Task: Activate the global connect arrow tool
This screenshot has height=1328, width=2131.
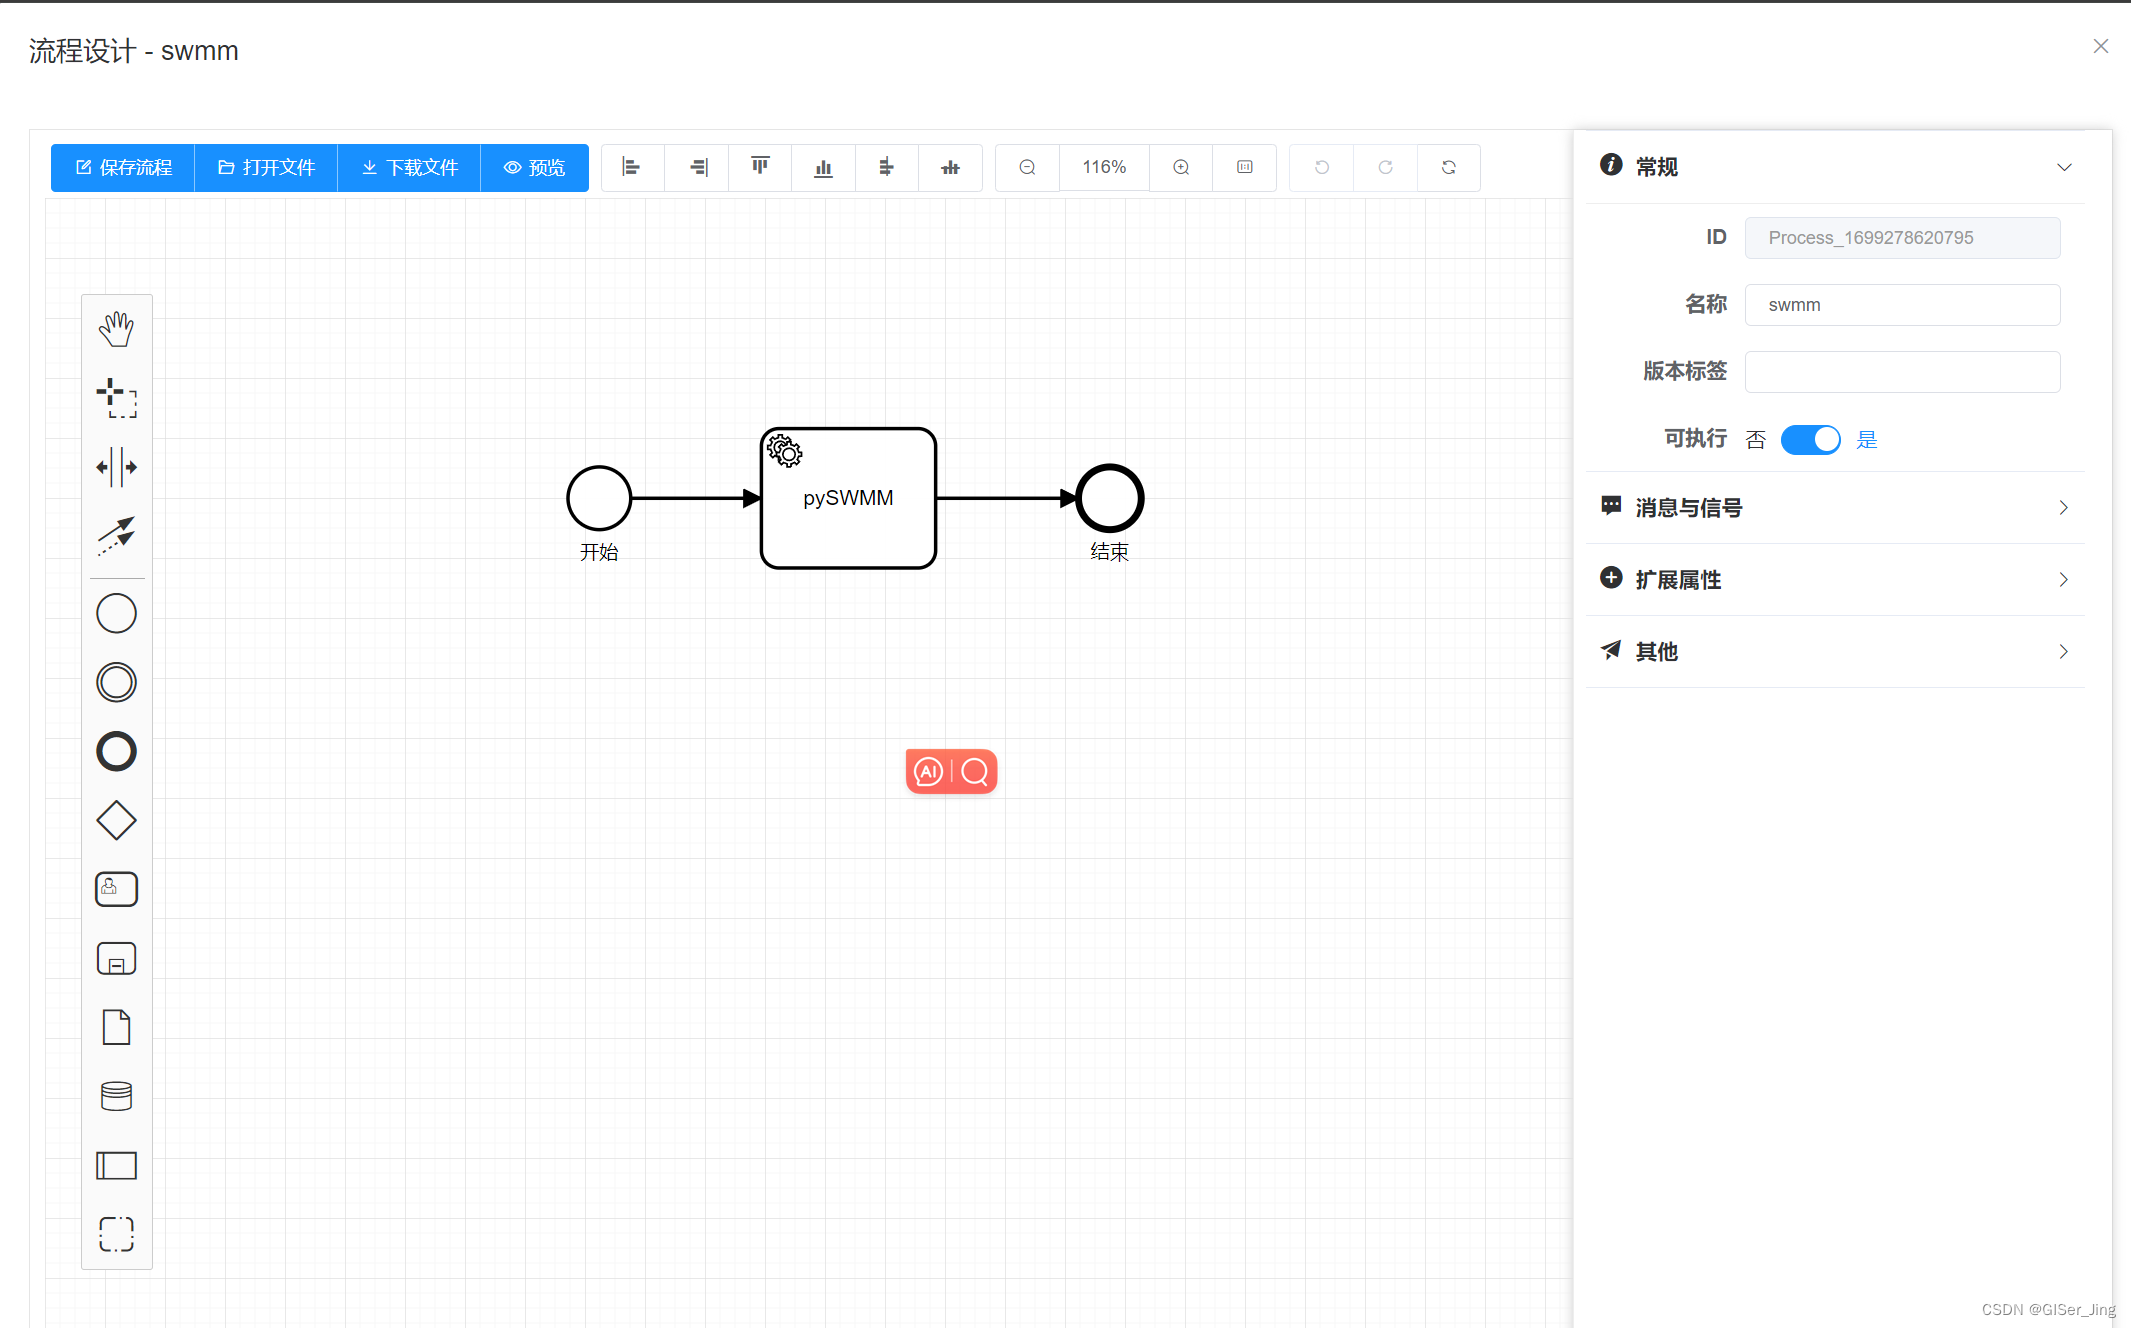Action: 116,536
